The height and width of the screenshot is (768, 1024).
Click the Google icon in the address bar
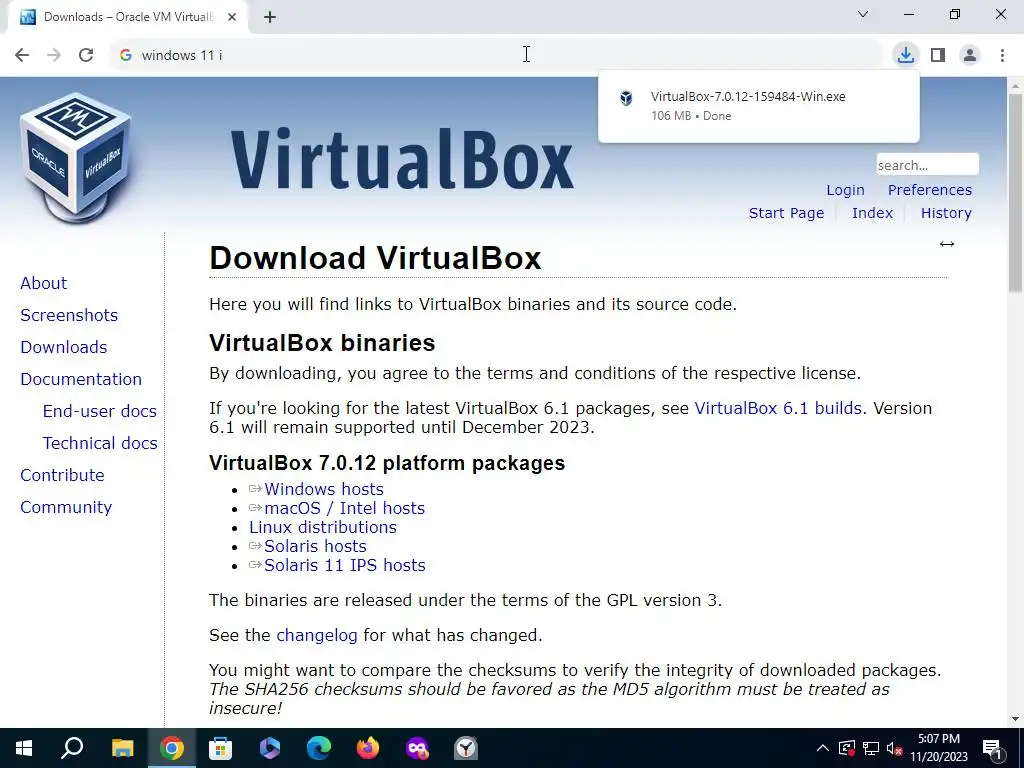[126, 55]
